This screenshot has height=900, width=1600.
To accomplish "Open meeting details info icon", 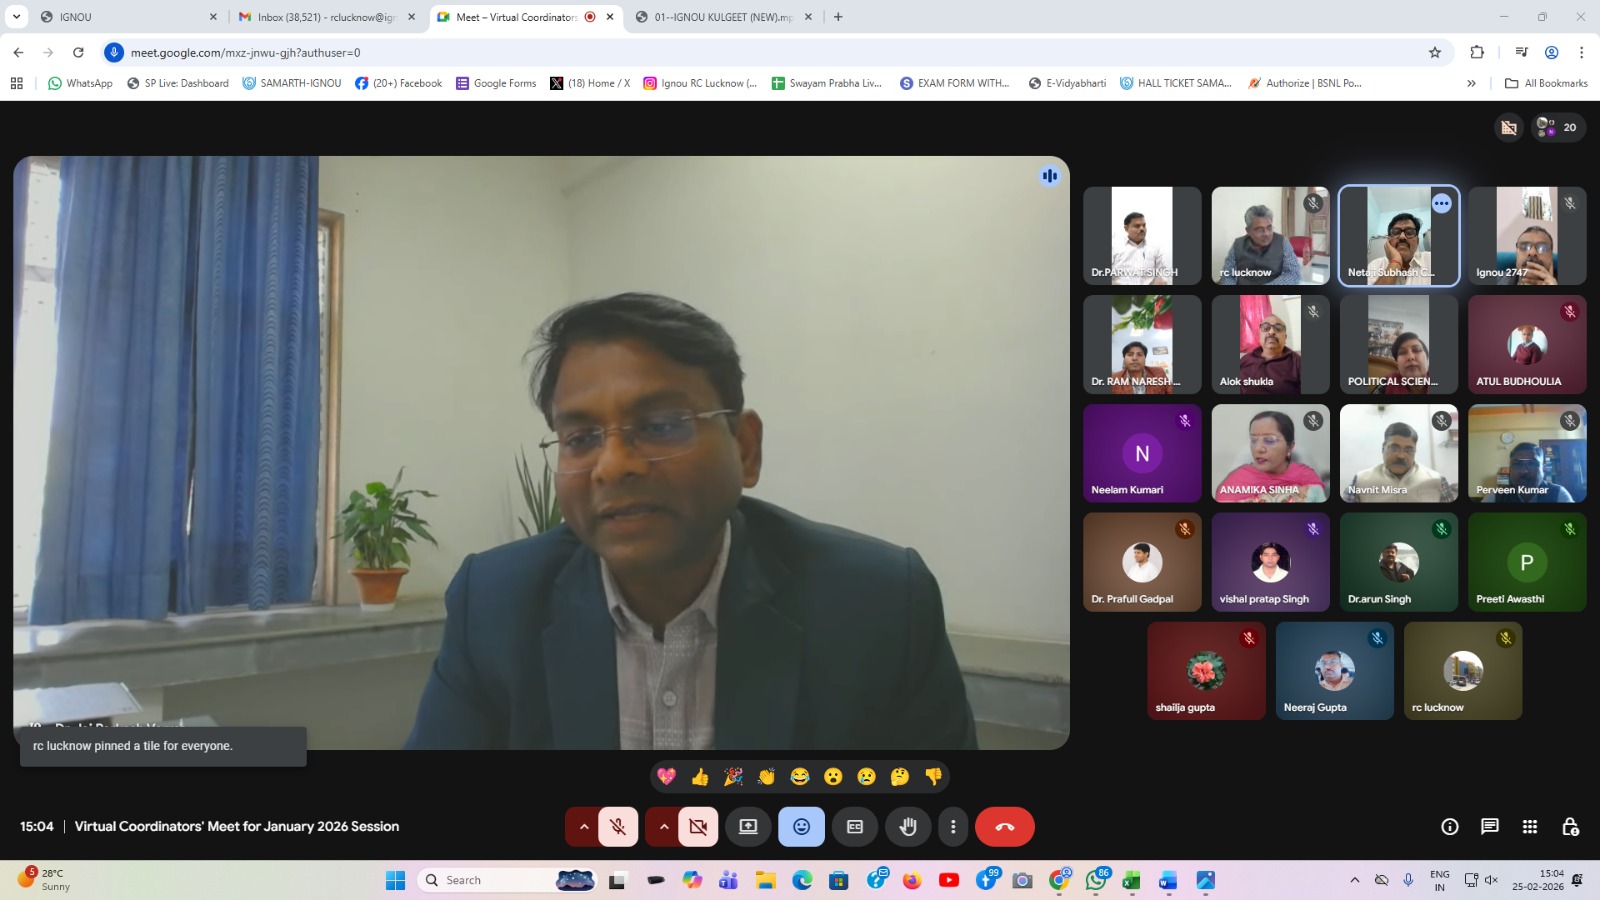I will (x=1449, y=826).
